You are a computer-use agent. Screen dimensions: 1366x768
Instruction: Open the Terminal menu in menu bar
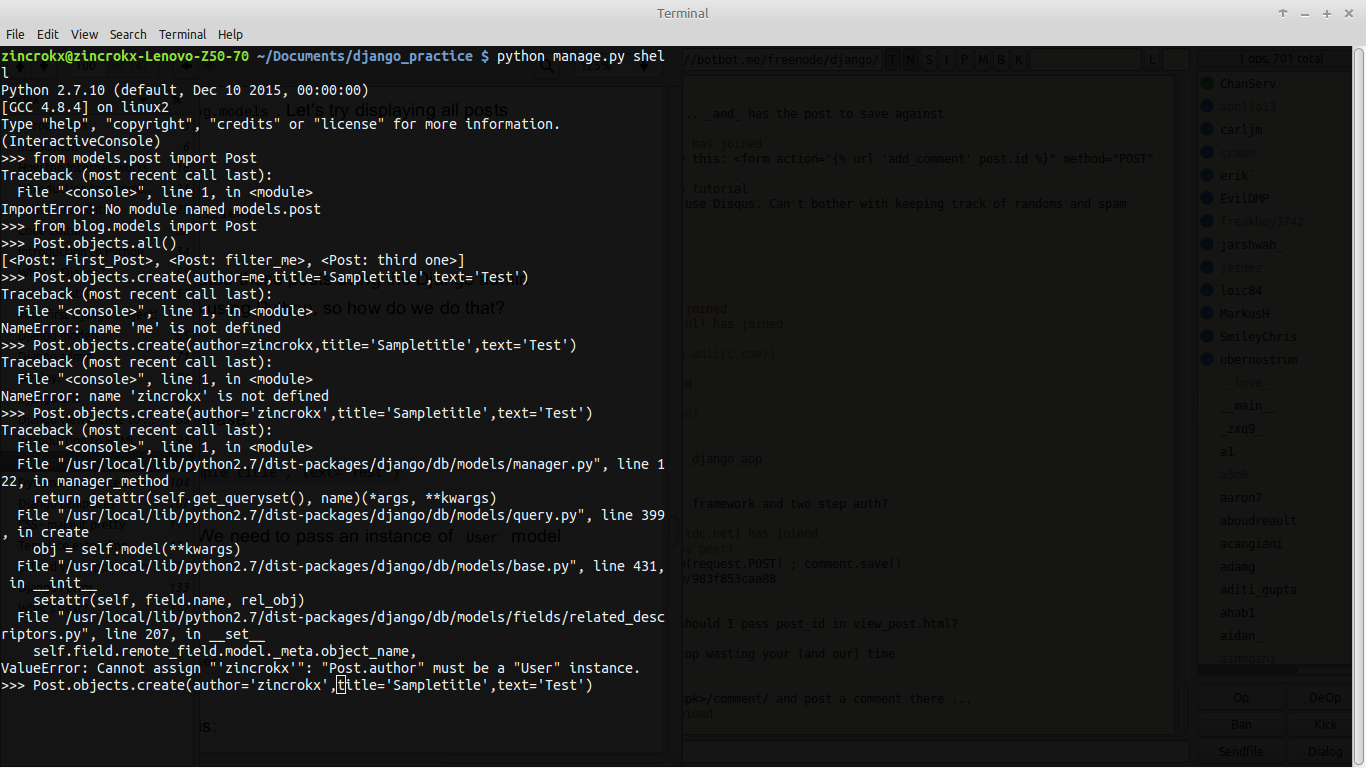point(182,34)
